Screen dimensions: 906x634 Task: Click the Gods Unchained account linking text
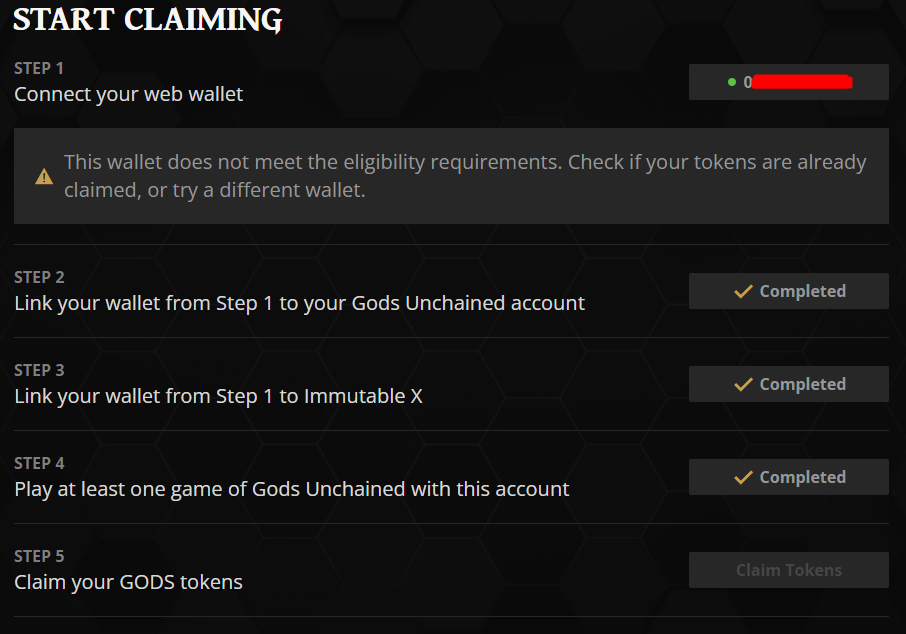(299, 303)
